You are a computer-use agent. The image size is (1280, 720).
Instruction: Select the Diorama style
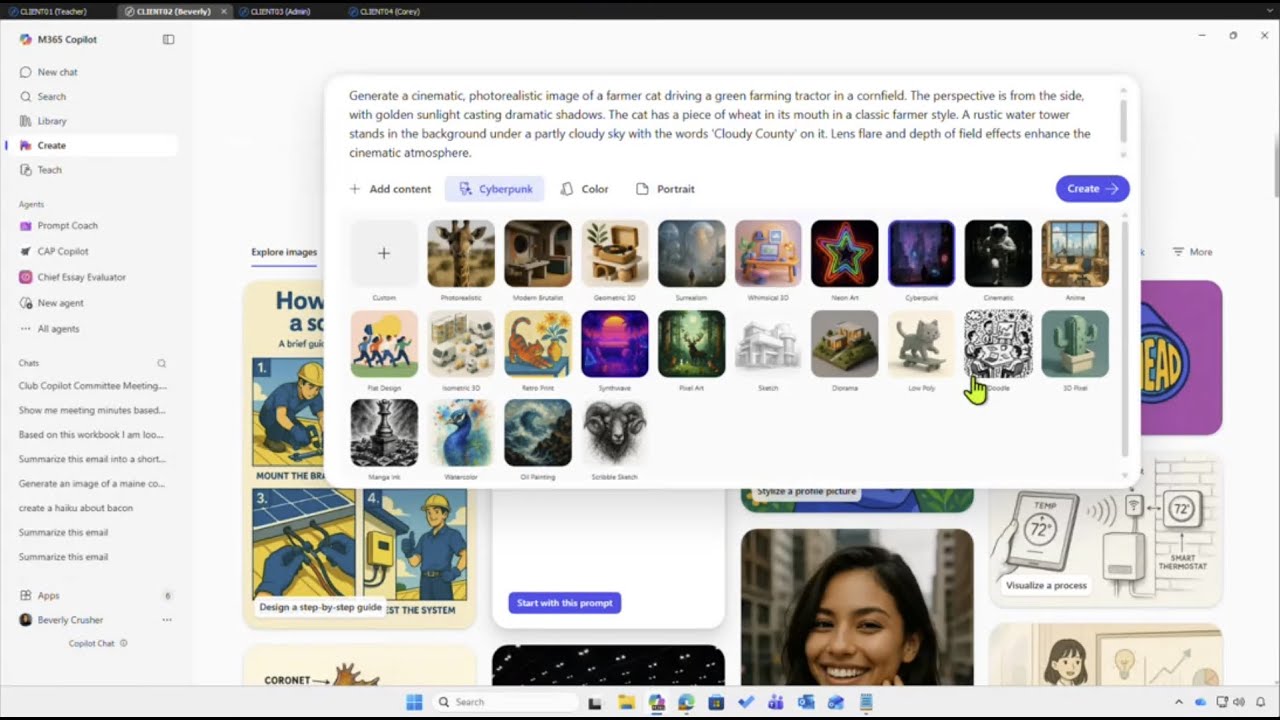(x=845, y=343)
